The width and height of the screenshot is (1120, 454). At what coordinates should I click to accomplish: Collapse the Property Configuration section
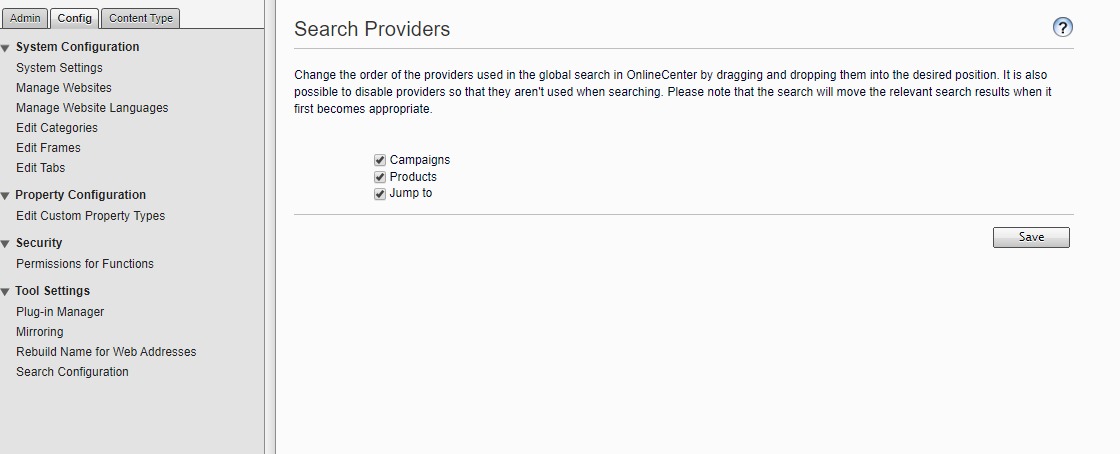tap(6, 196)
